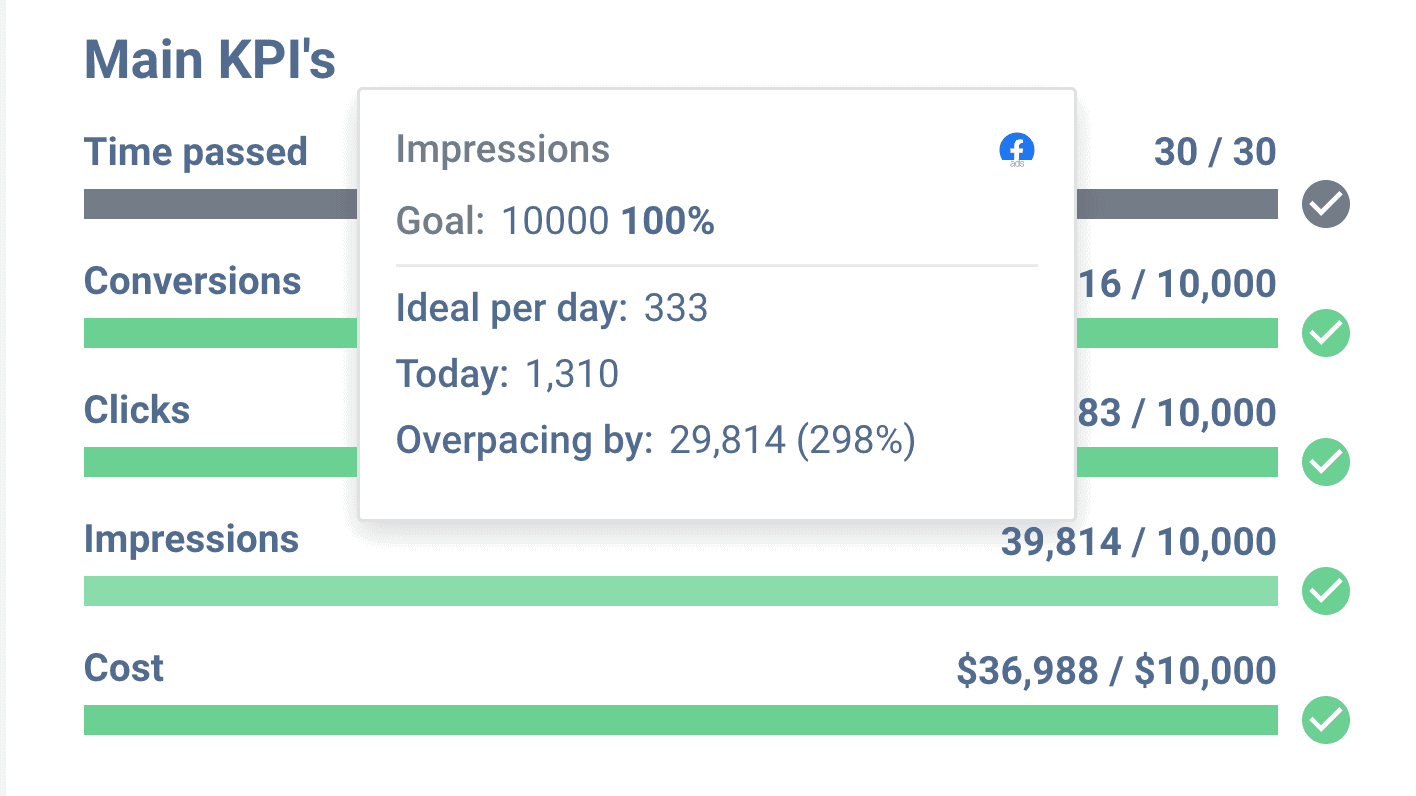Expand the Impressions KPI details popup
Screen dimensions: 1416x796
coord(192,540)
